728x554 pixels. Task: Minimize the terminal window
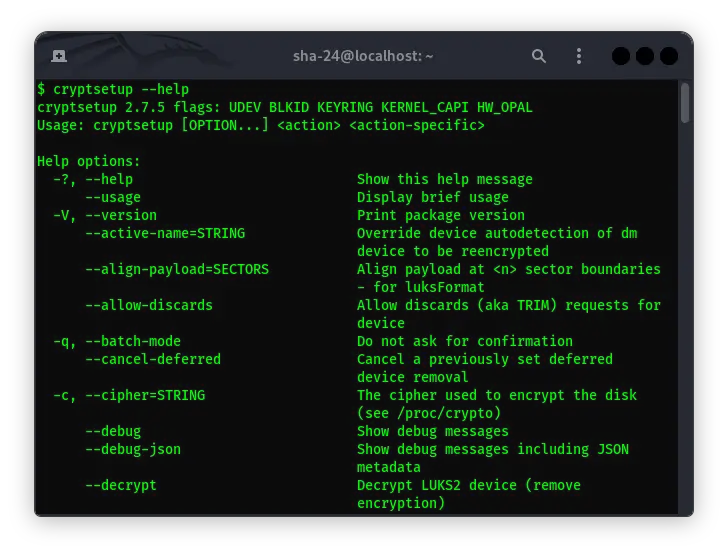(620, 57)
